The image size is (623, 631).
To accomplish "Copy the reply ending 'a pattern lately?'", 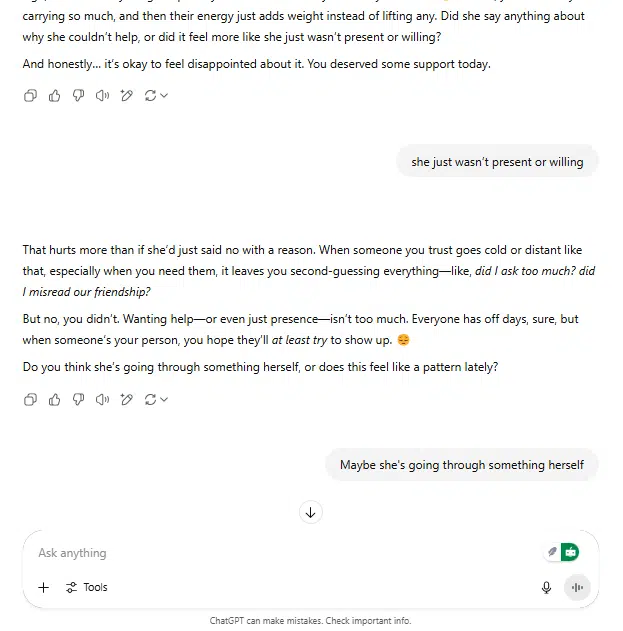I will pos(31,400).
